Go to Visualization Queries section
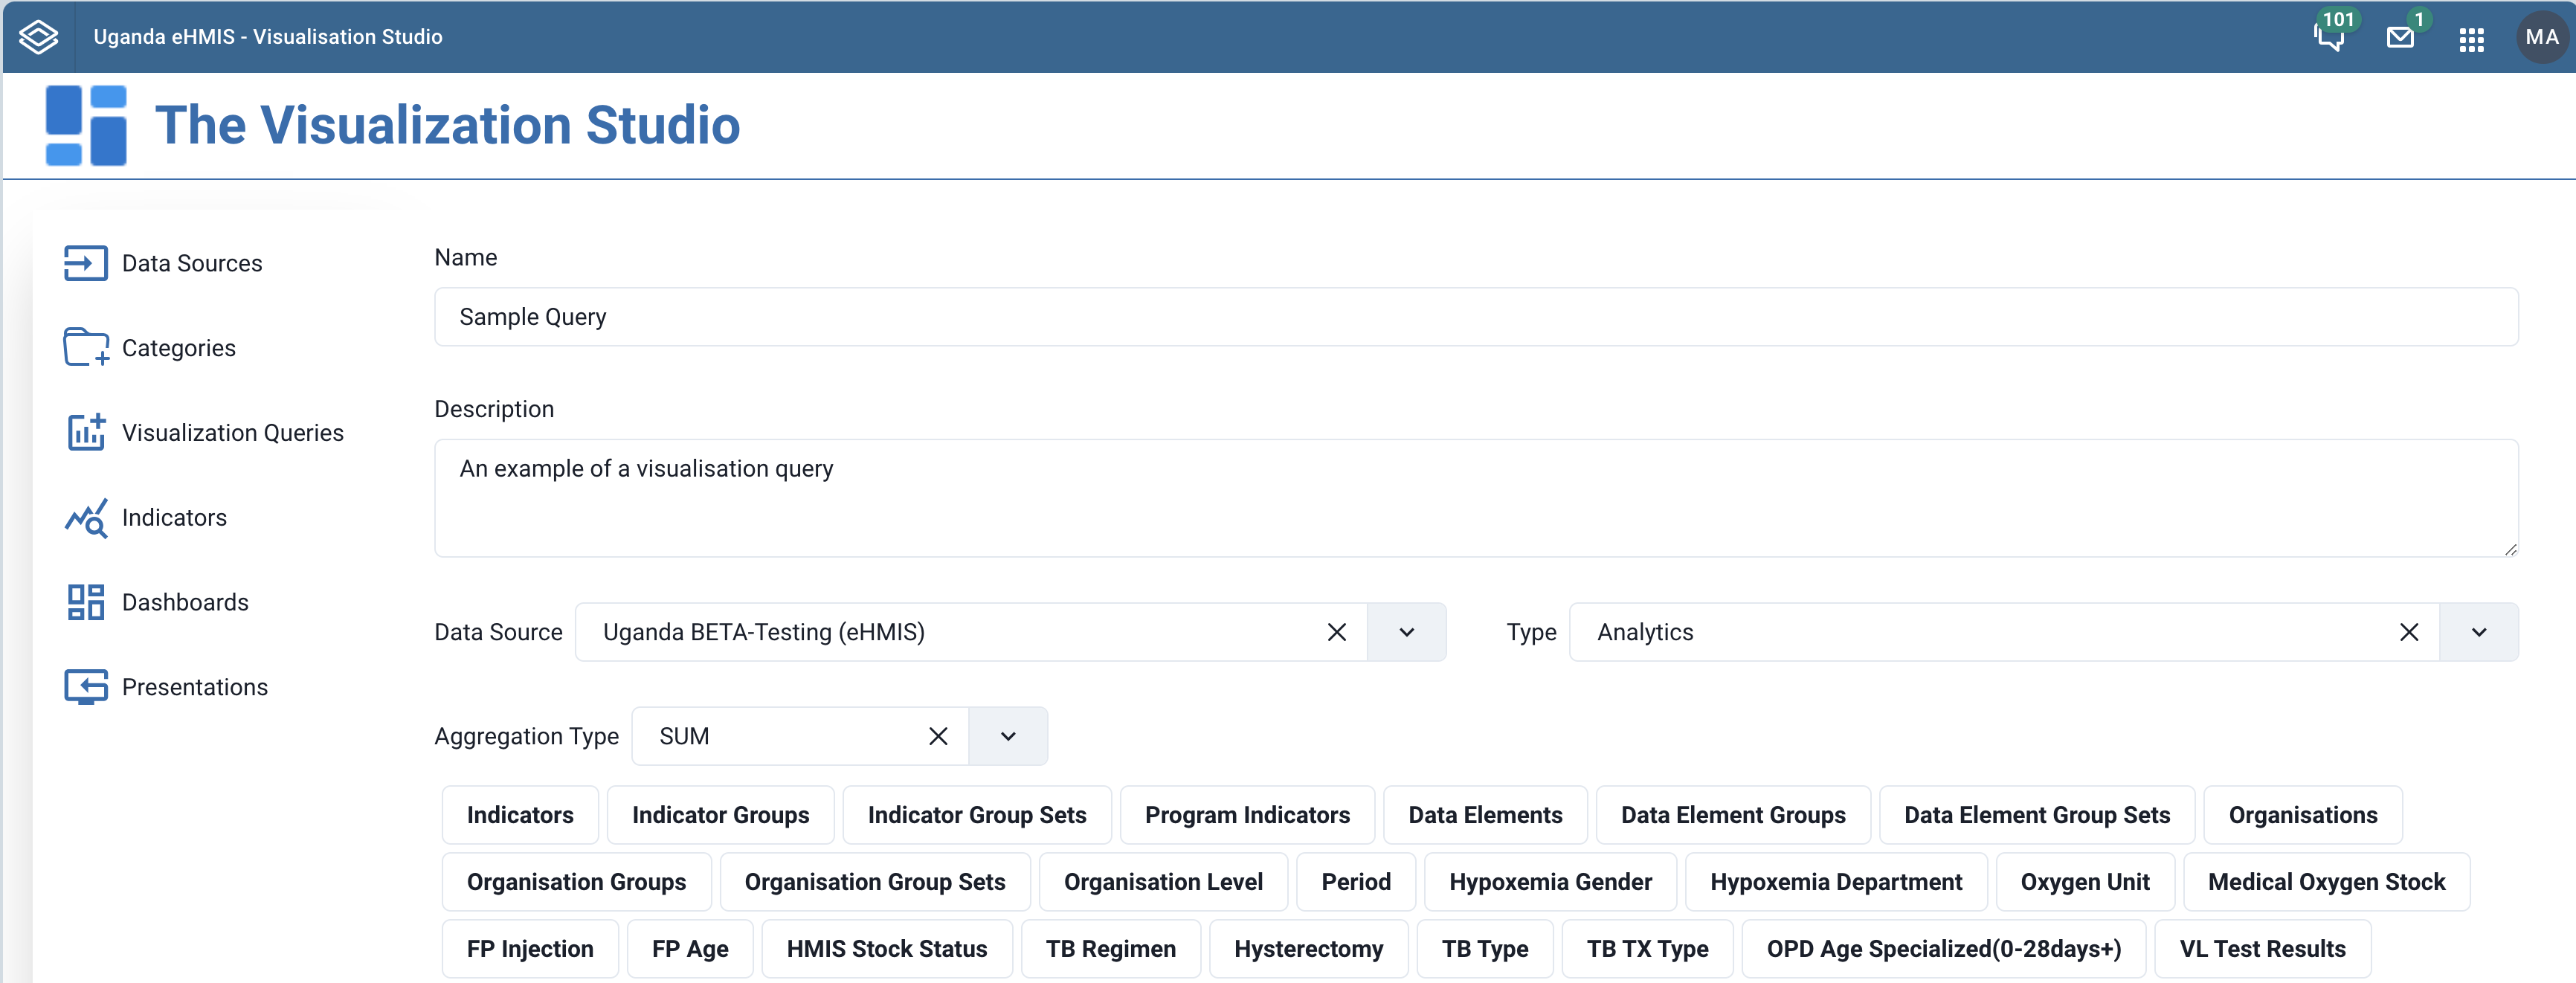 point(233,433)
